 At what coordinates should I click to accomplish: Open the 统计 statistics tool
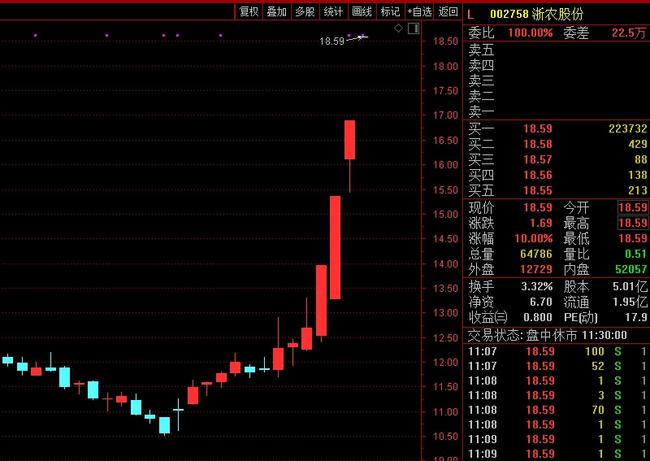tap(333, 12)
